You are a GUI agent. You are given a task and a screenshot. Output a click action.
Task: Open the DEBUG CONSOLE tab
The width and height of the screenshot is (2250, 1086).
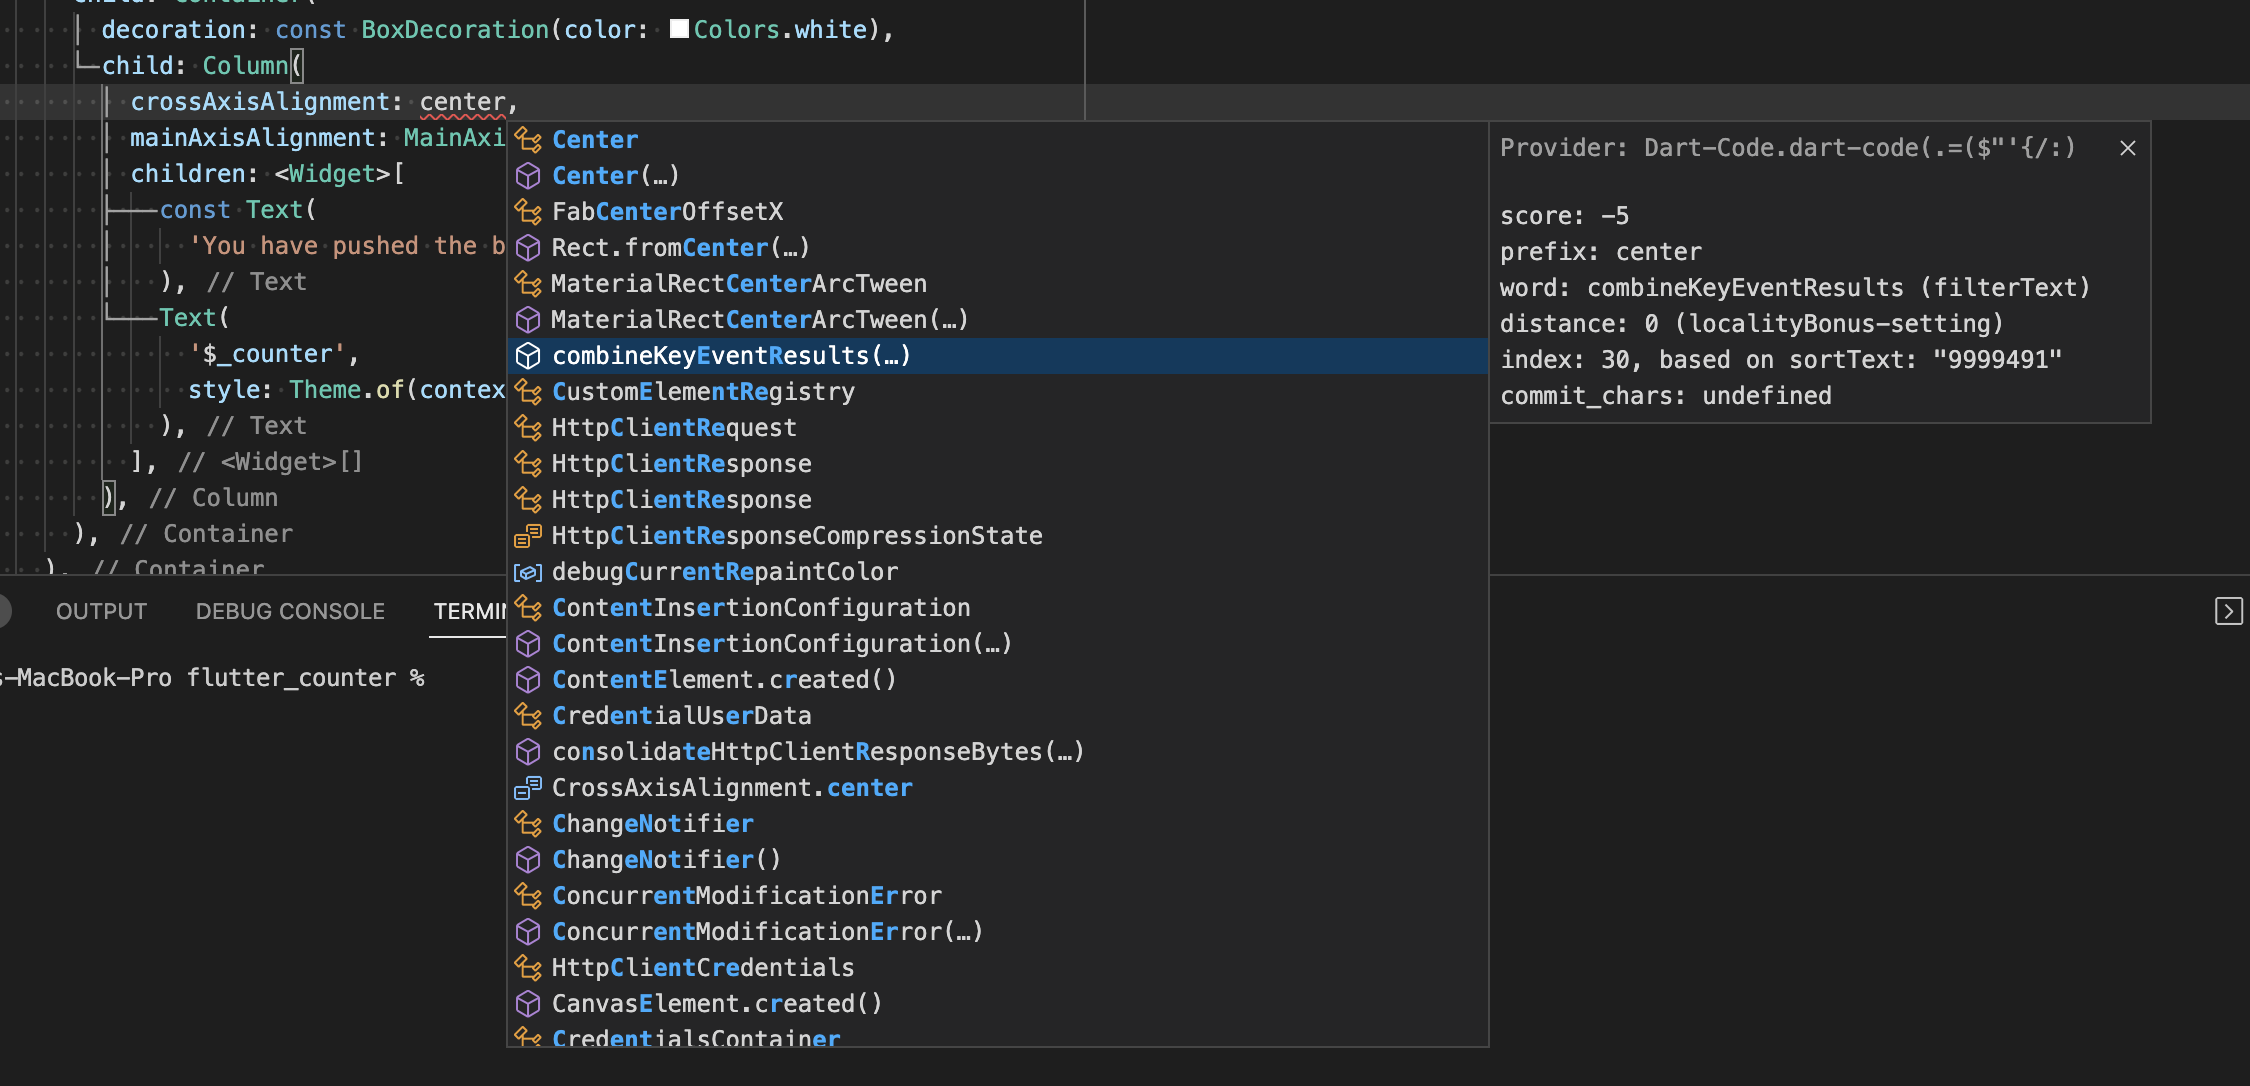(290, 611)
